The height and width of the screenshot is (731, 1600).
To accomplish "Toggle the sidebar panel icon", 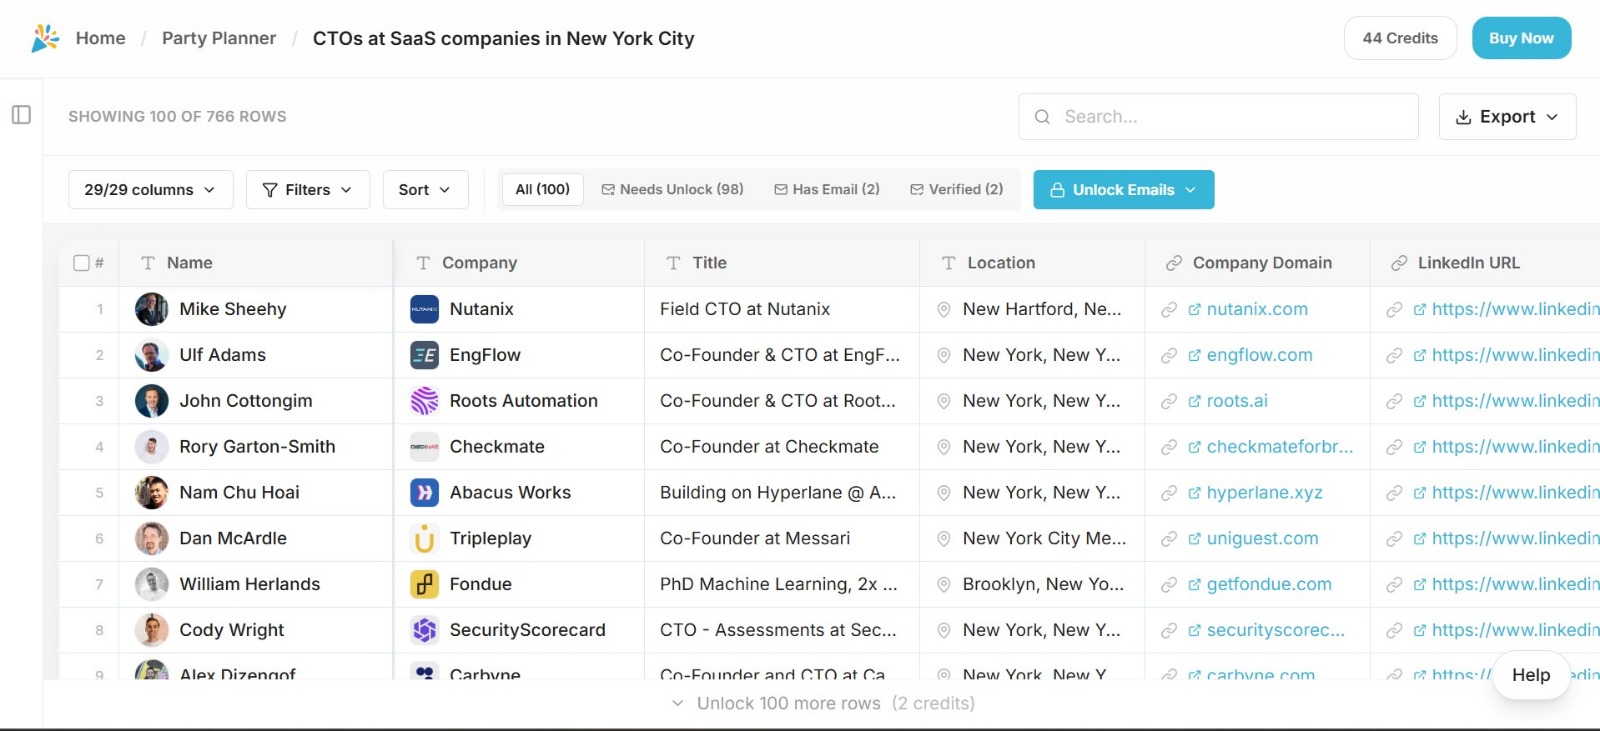I will point(21,115).
